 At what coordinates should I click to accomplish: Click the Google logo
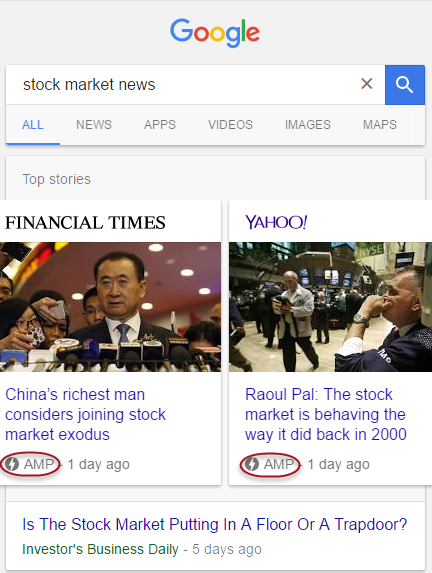click(215, 33)
